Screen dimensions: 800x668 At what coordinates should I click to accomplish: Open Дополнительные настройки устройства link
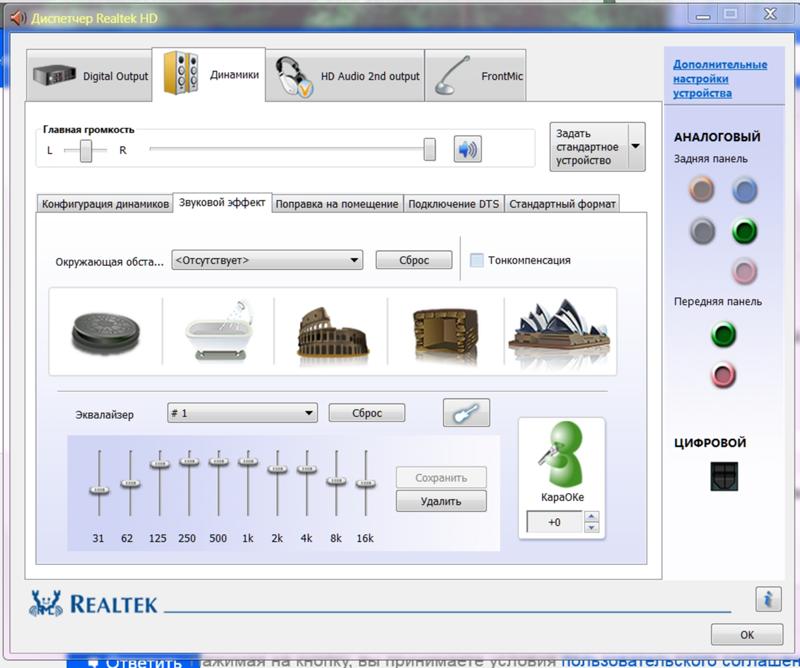point(720,79)
